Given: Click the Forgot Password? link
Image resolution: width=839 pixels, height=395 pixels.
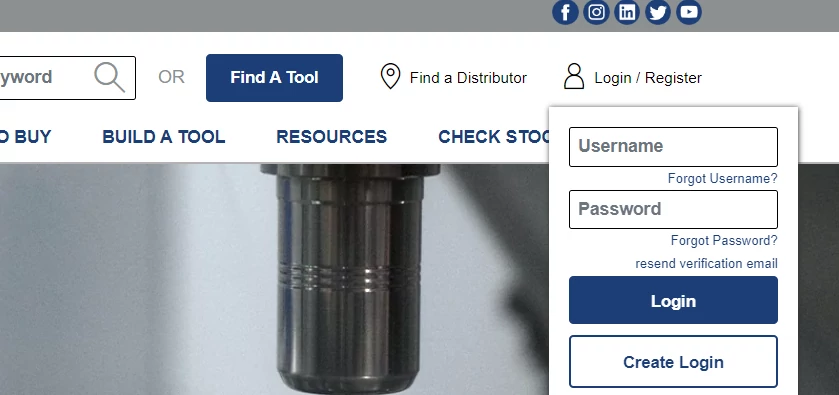Looking at the screenshot, I should (x=724, y=241).
